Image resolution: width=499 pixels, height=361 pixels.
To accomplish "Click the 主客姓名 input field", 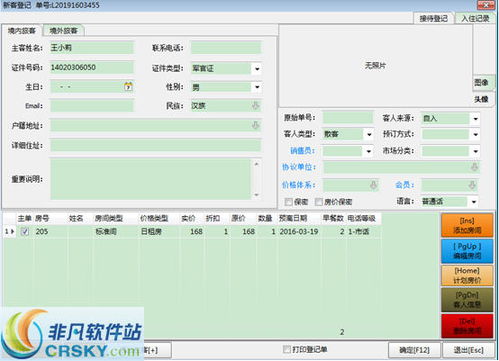I will coord(92,48).
